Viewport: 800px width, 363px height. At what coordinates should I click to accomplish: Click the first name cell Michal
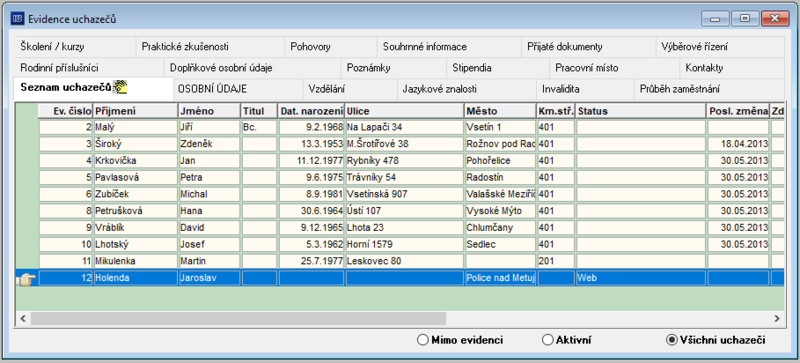pos(209,194)
